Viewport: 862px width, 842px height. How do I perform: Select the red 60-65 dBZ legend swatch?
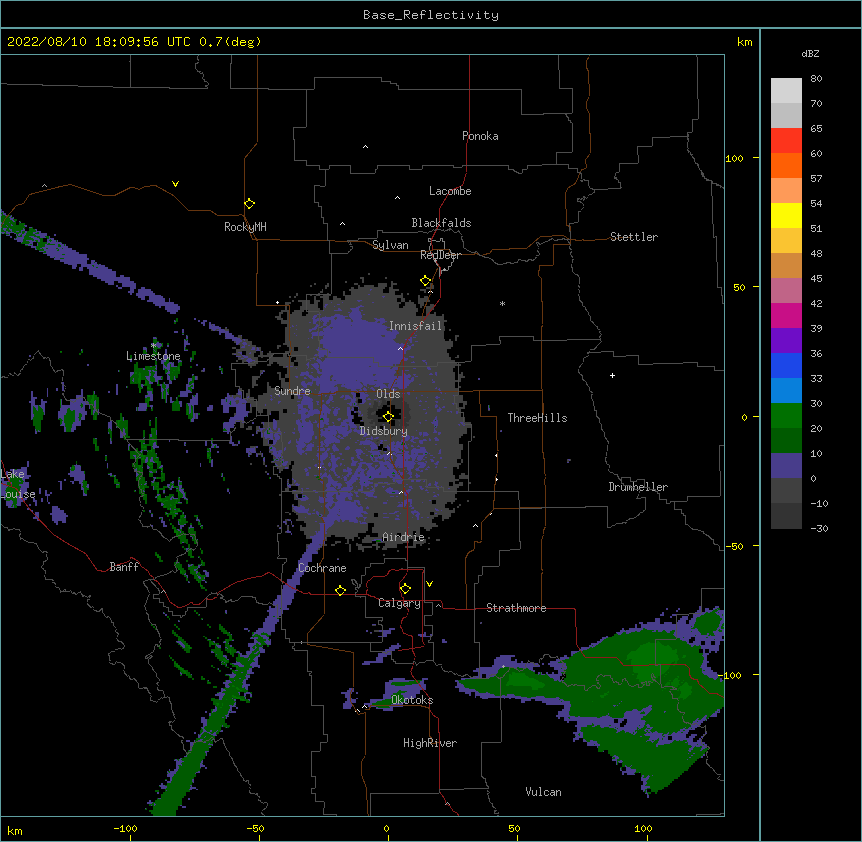pyautogui.click(x=786, y=140)
